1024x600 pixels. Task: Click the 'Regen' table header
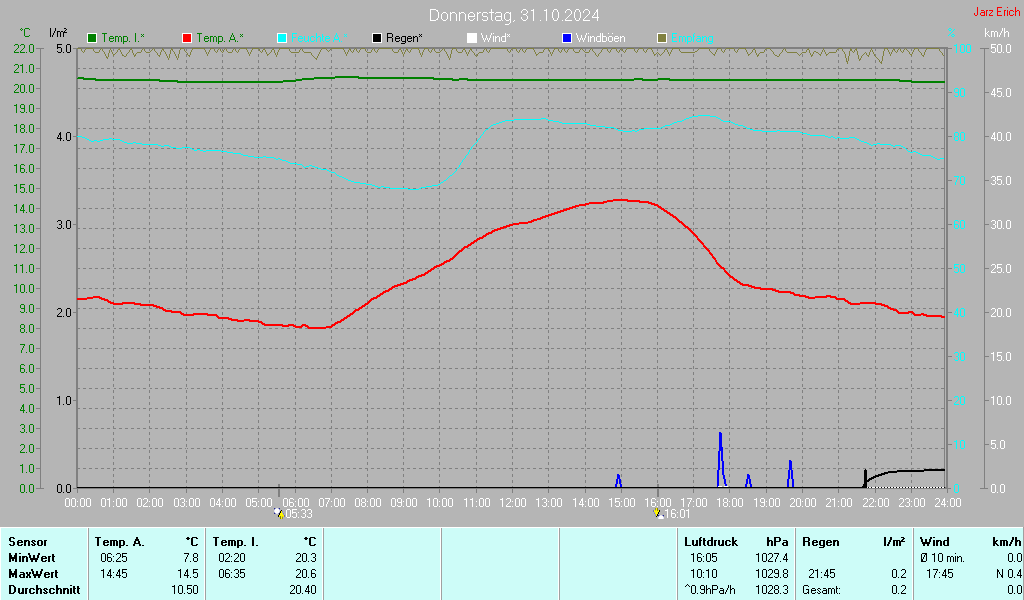coord(820,542)
